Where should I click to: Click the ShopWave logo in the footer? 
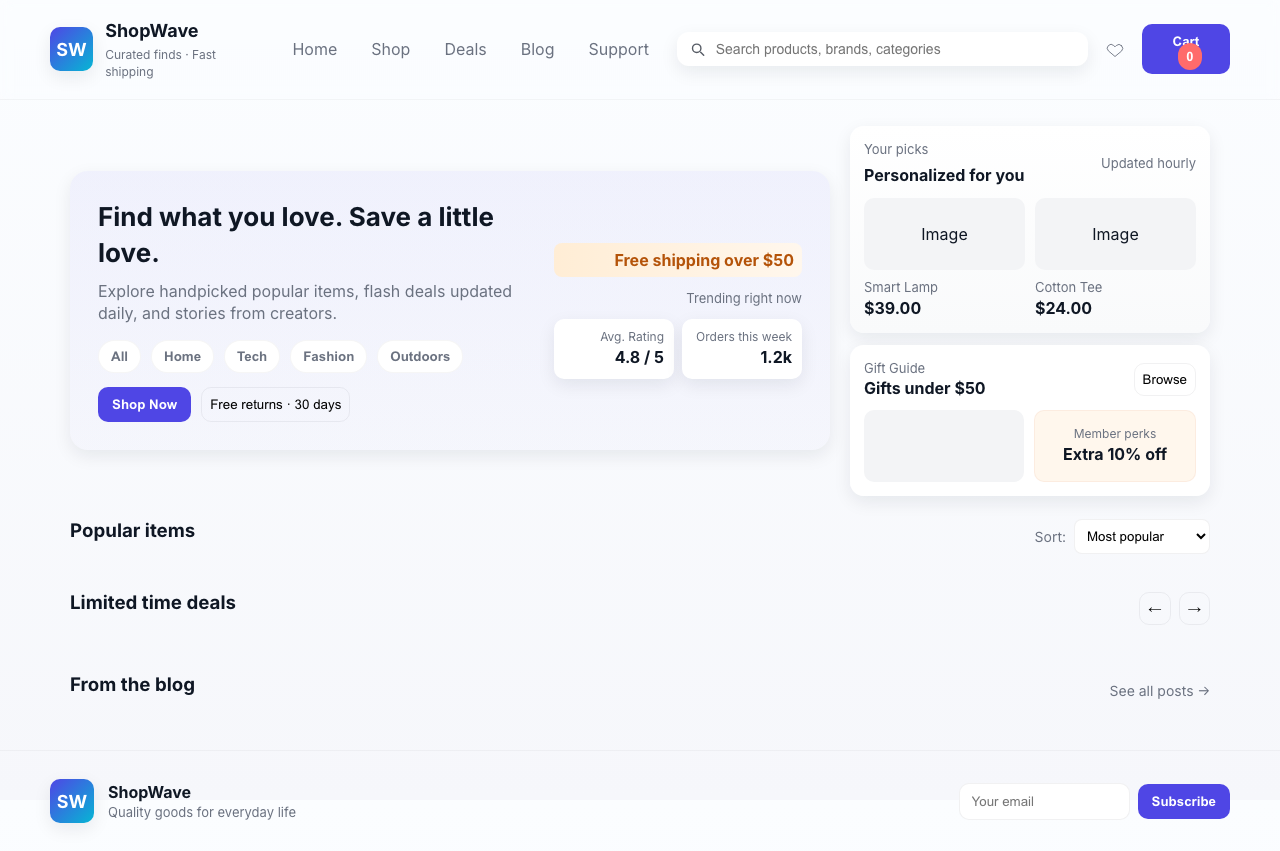[71, 801]
